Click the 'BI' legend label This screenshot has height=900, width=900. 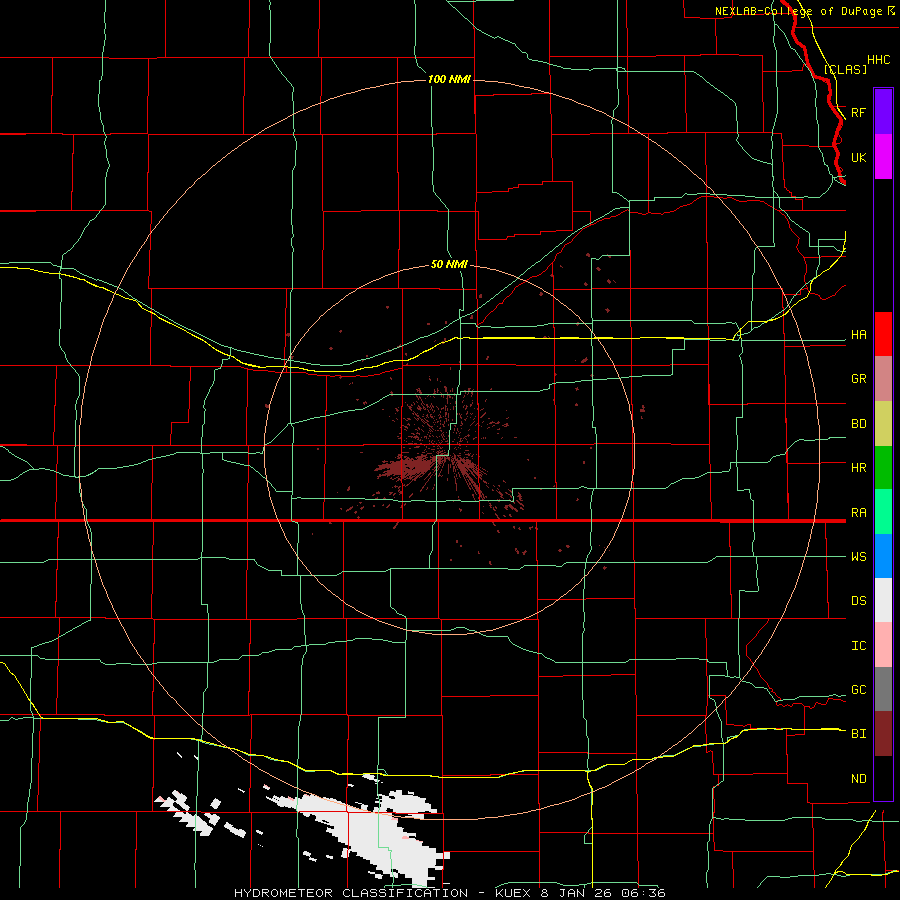(858, 734)
